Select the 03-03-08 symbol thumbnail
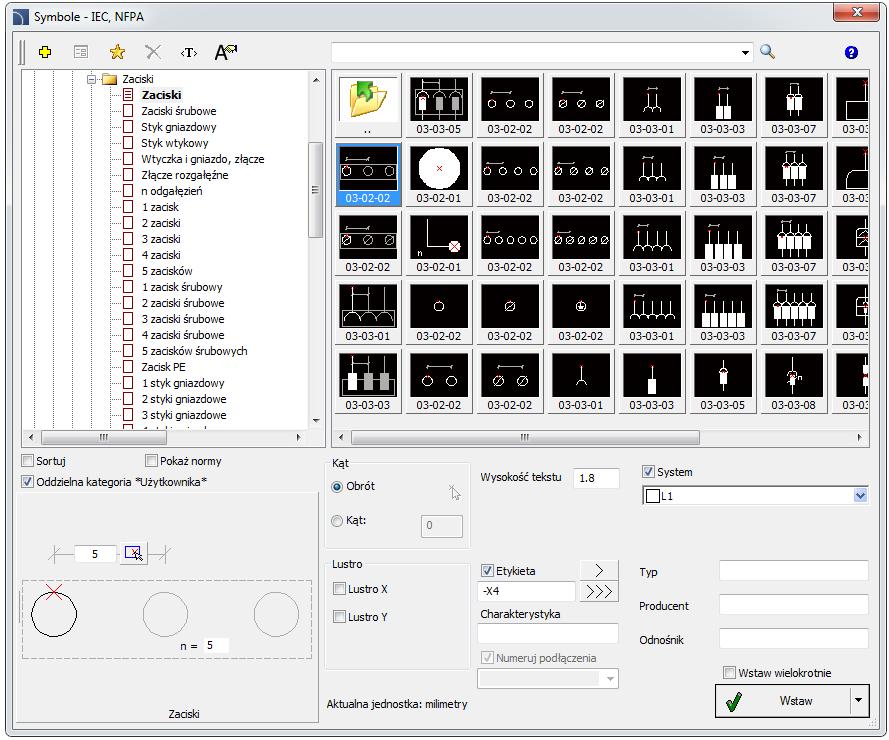 793,381
